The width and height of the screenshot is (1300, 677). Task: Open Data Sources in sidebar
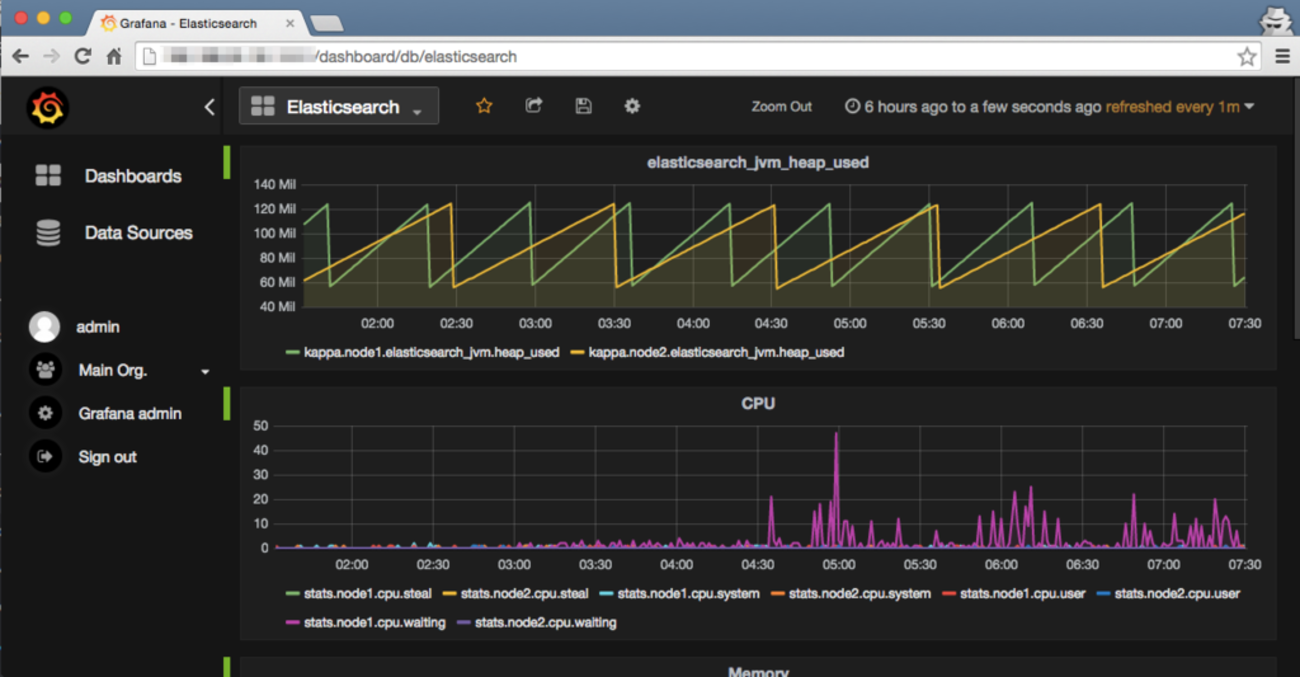[138, 233]
